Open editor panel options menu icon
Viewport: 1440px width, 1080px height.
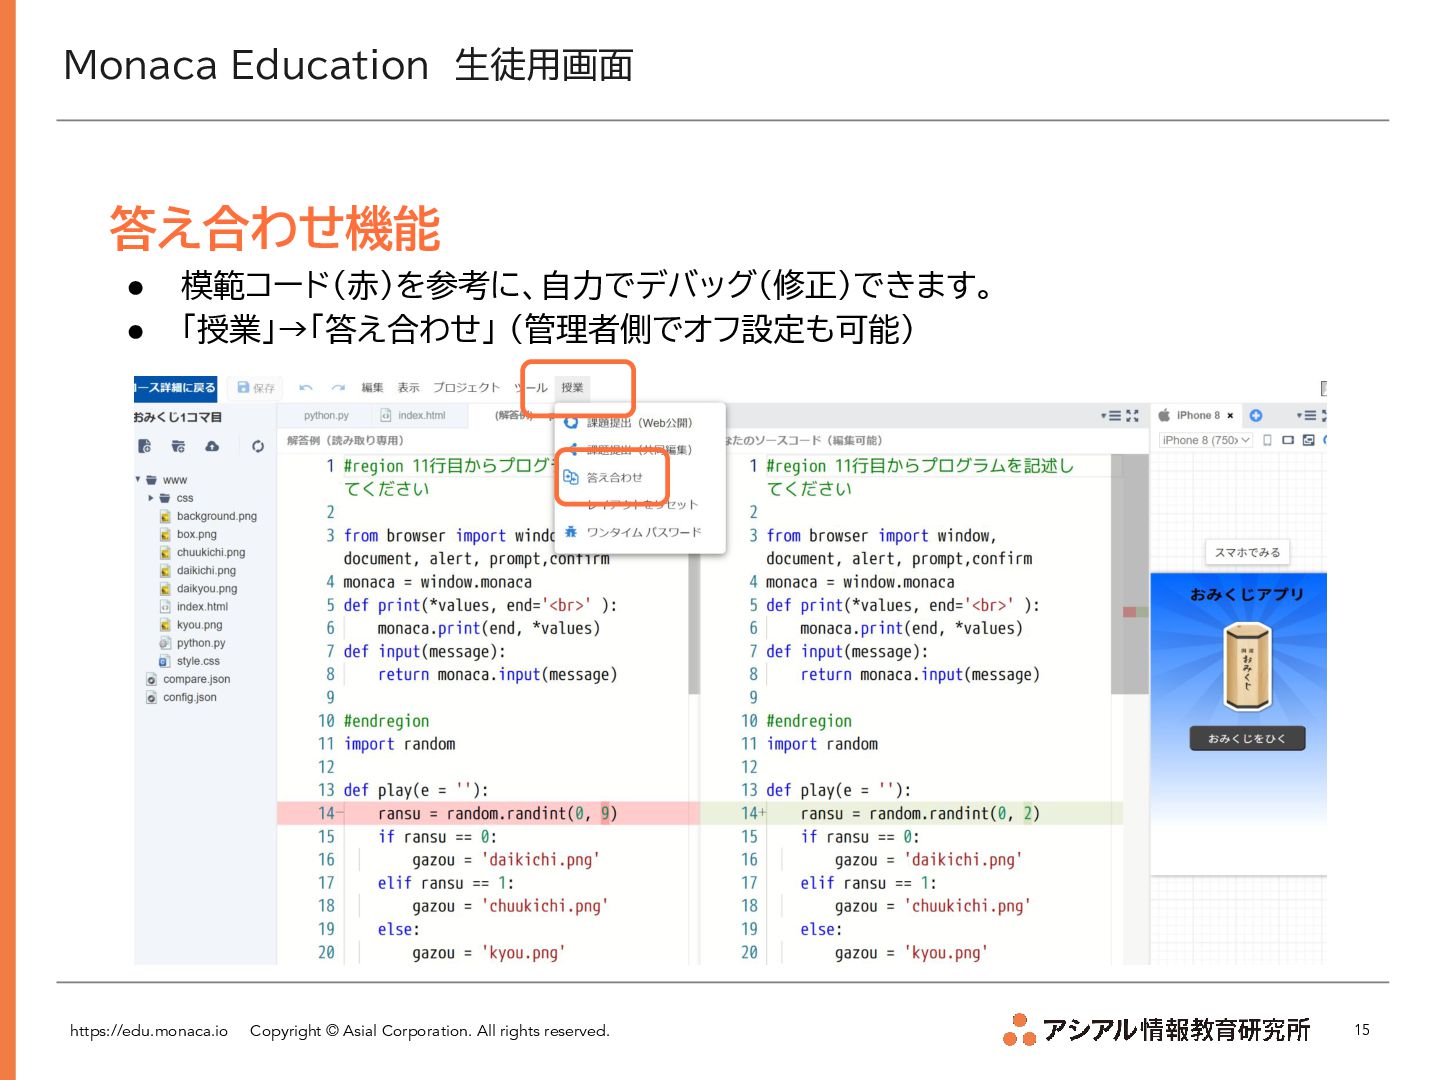point(1111,415)
